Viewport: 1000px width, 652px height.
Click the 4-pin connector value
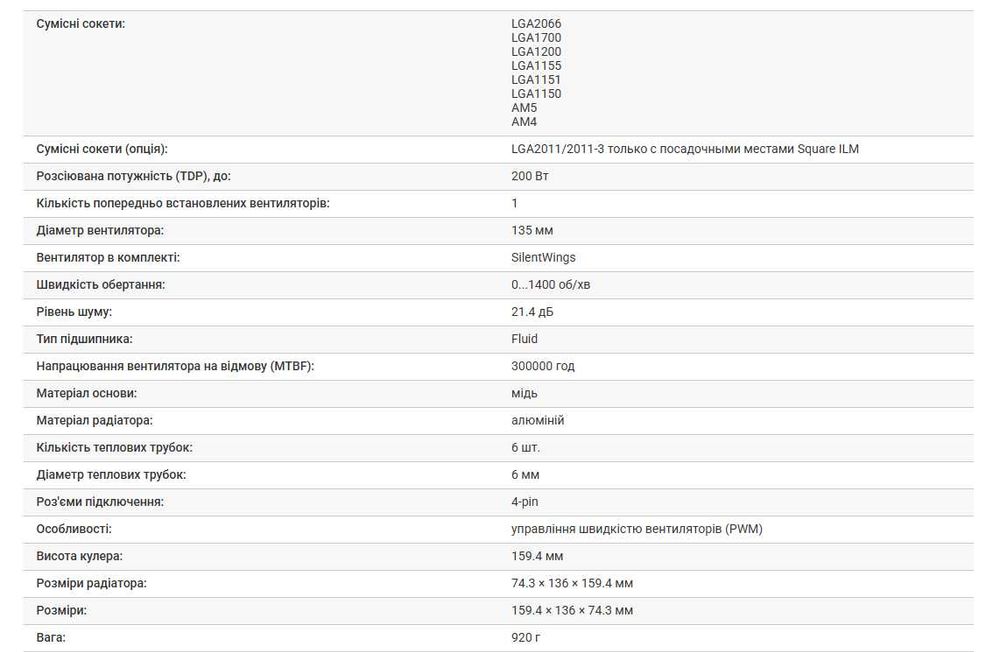[524, 501]
